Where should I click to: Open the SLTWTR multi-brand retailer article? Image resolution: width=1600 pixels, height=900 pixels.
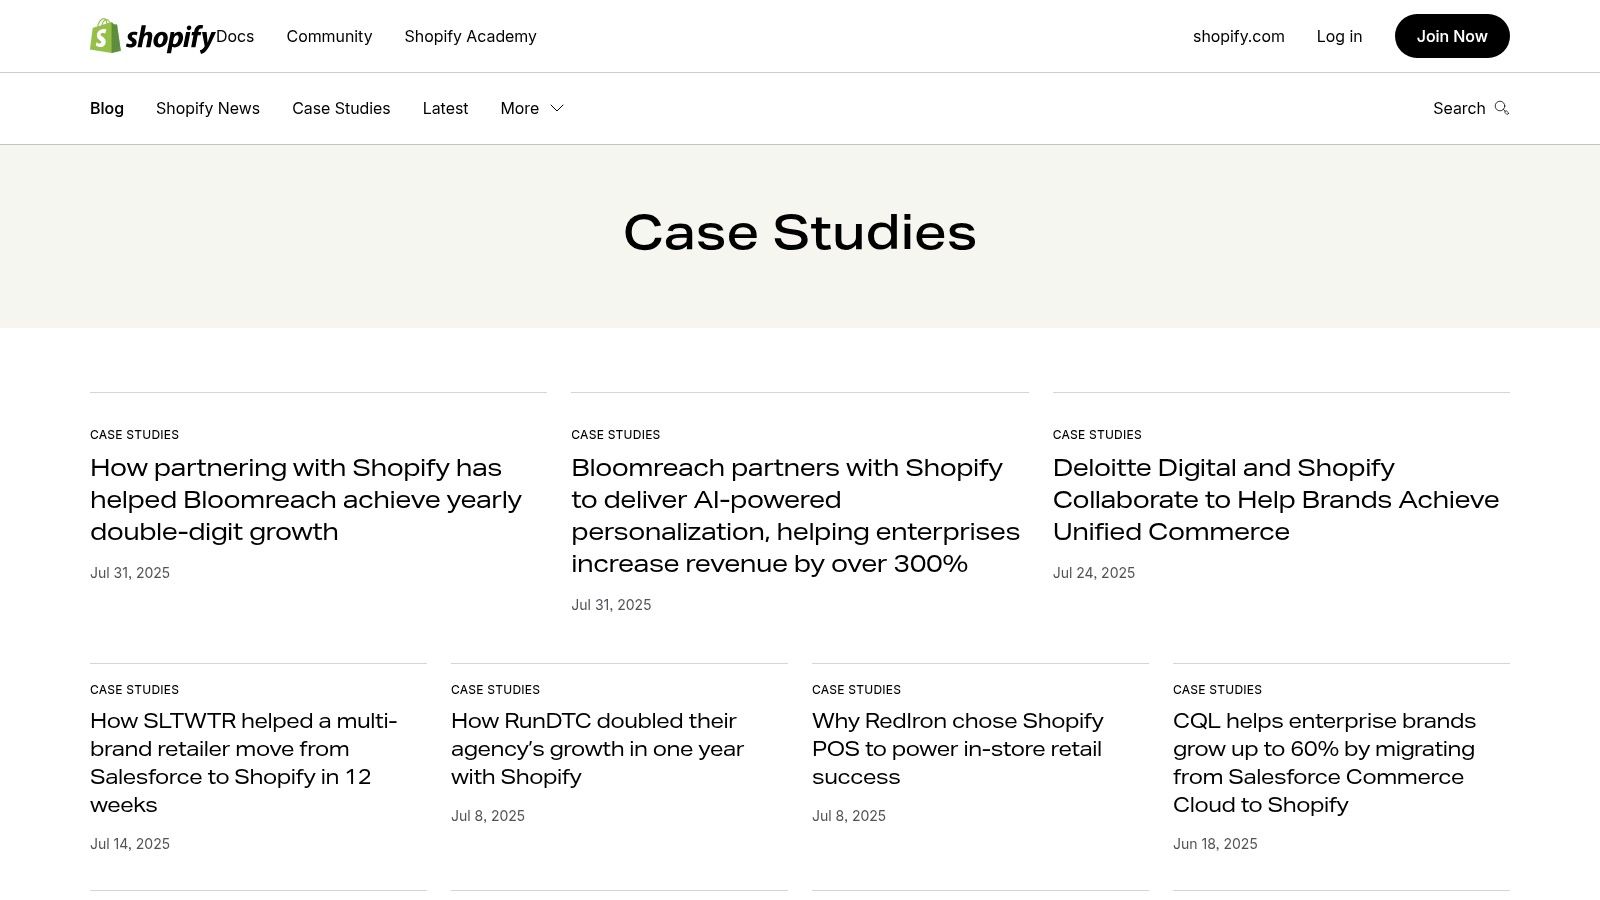click(244, 762)
